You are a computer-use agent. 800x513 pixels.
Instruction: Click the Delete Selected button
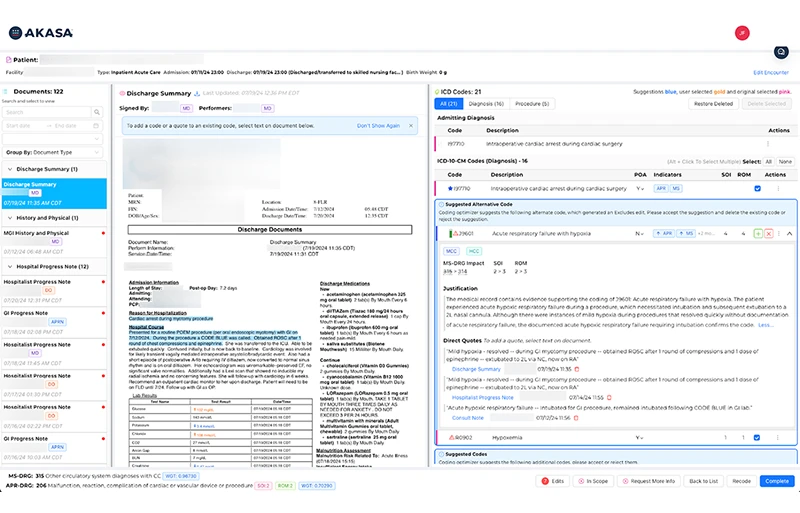[766, 104]
